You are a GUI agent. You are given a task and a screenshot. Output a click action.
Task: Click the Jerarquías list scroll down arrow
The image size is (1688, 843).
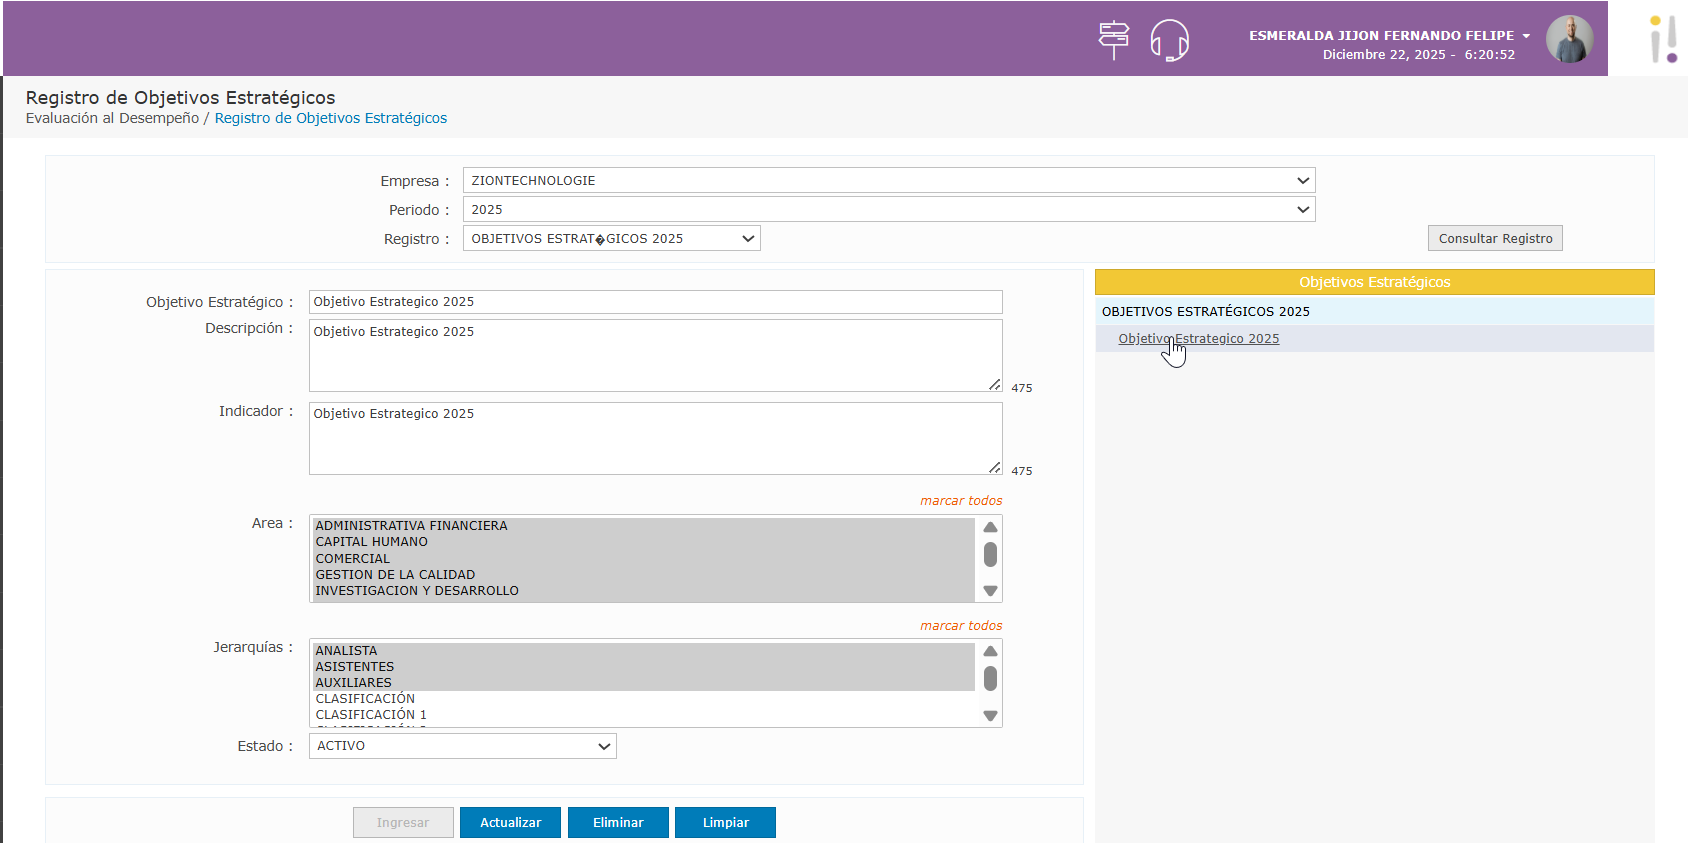[x=990, y=716]
